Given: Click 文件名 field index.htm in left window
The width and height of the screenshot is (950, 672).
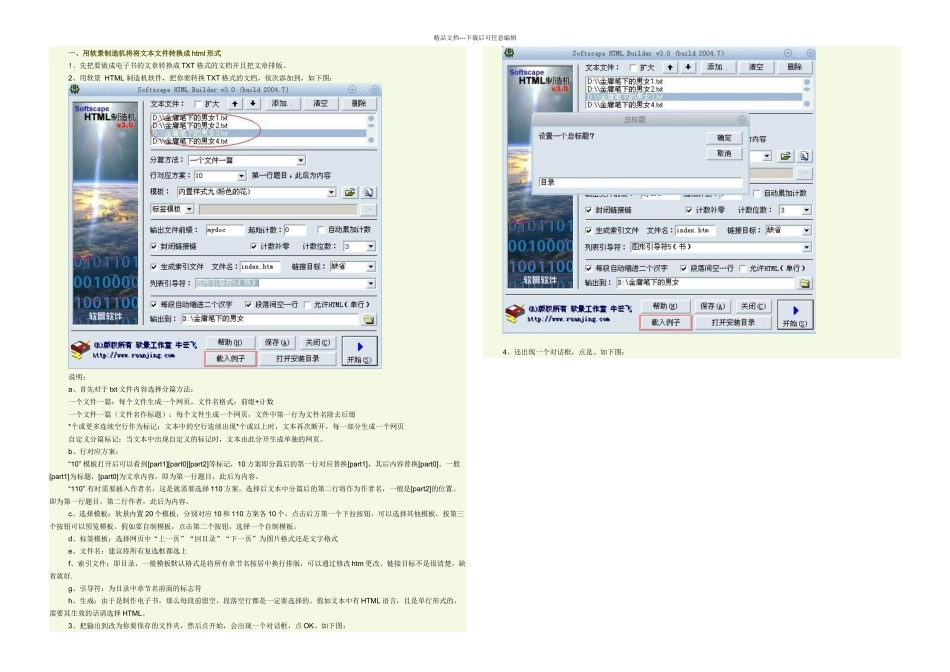Looking at the screenshot, I should 260,267.
